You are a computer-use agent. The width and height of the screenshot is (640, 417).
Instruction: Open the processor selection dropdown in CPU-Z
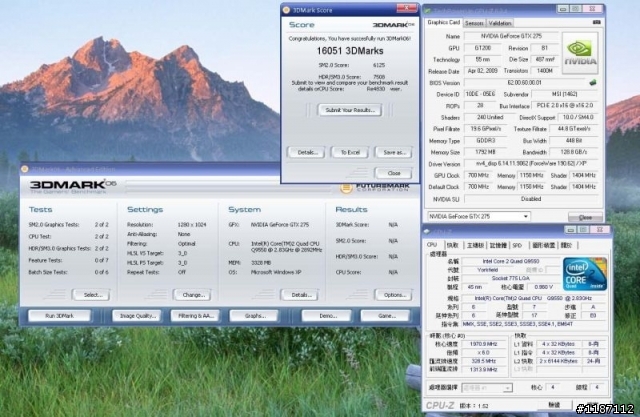click(507, 388)
